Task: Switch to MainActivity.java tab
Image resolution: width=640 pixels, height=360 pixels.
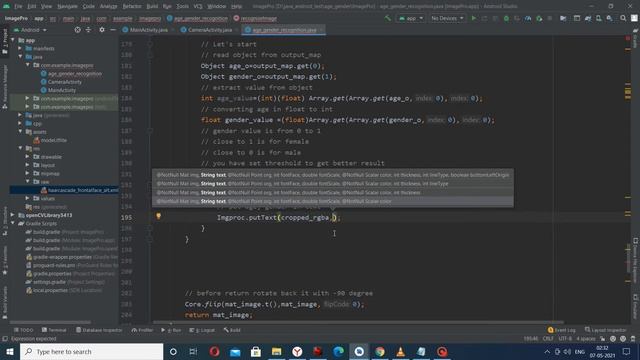Action: (149, 30)
